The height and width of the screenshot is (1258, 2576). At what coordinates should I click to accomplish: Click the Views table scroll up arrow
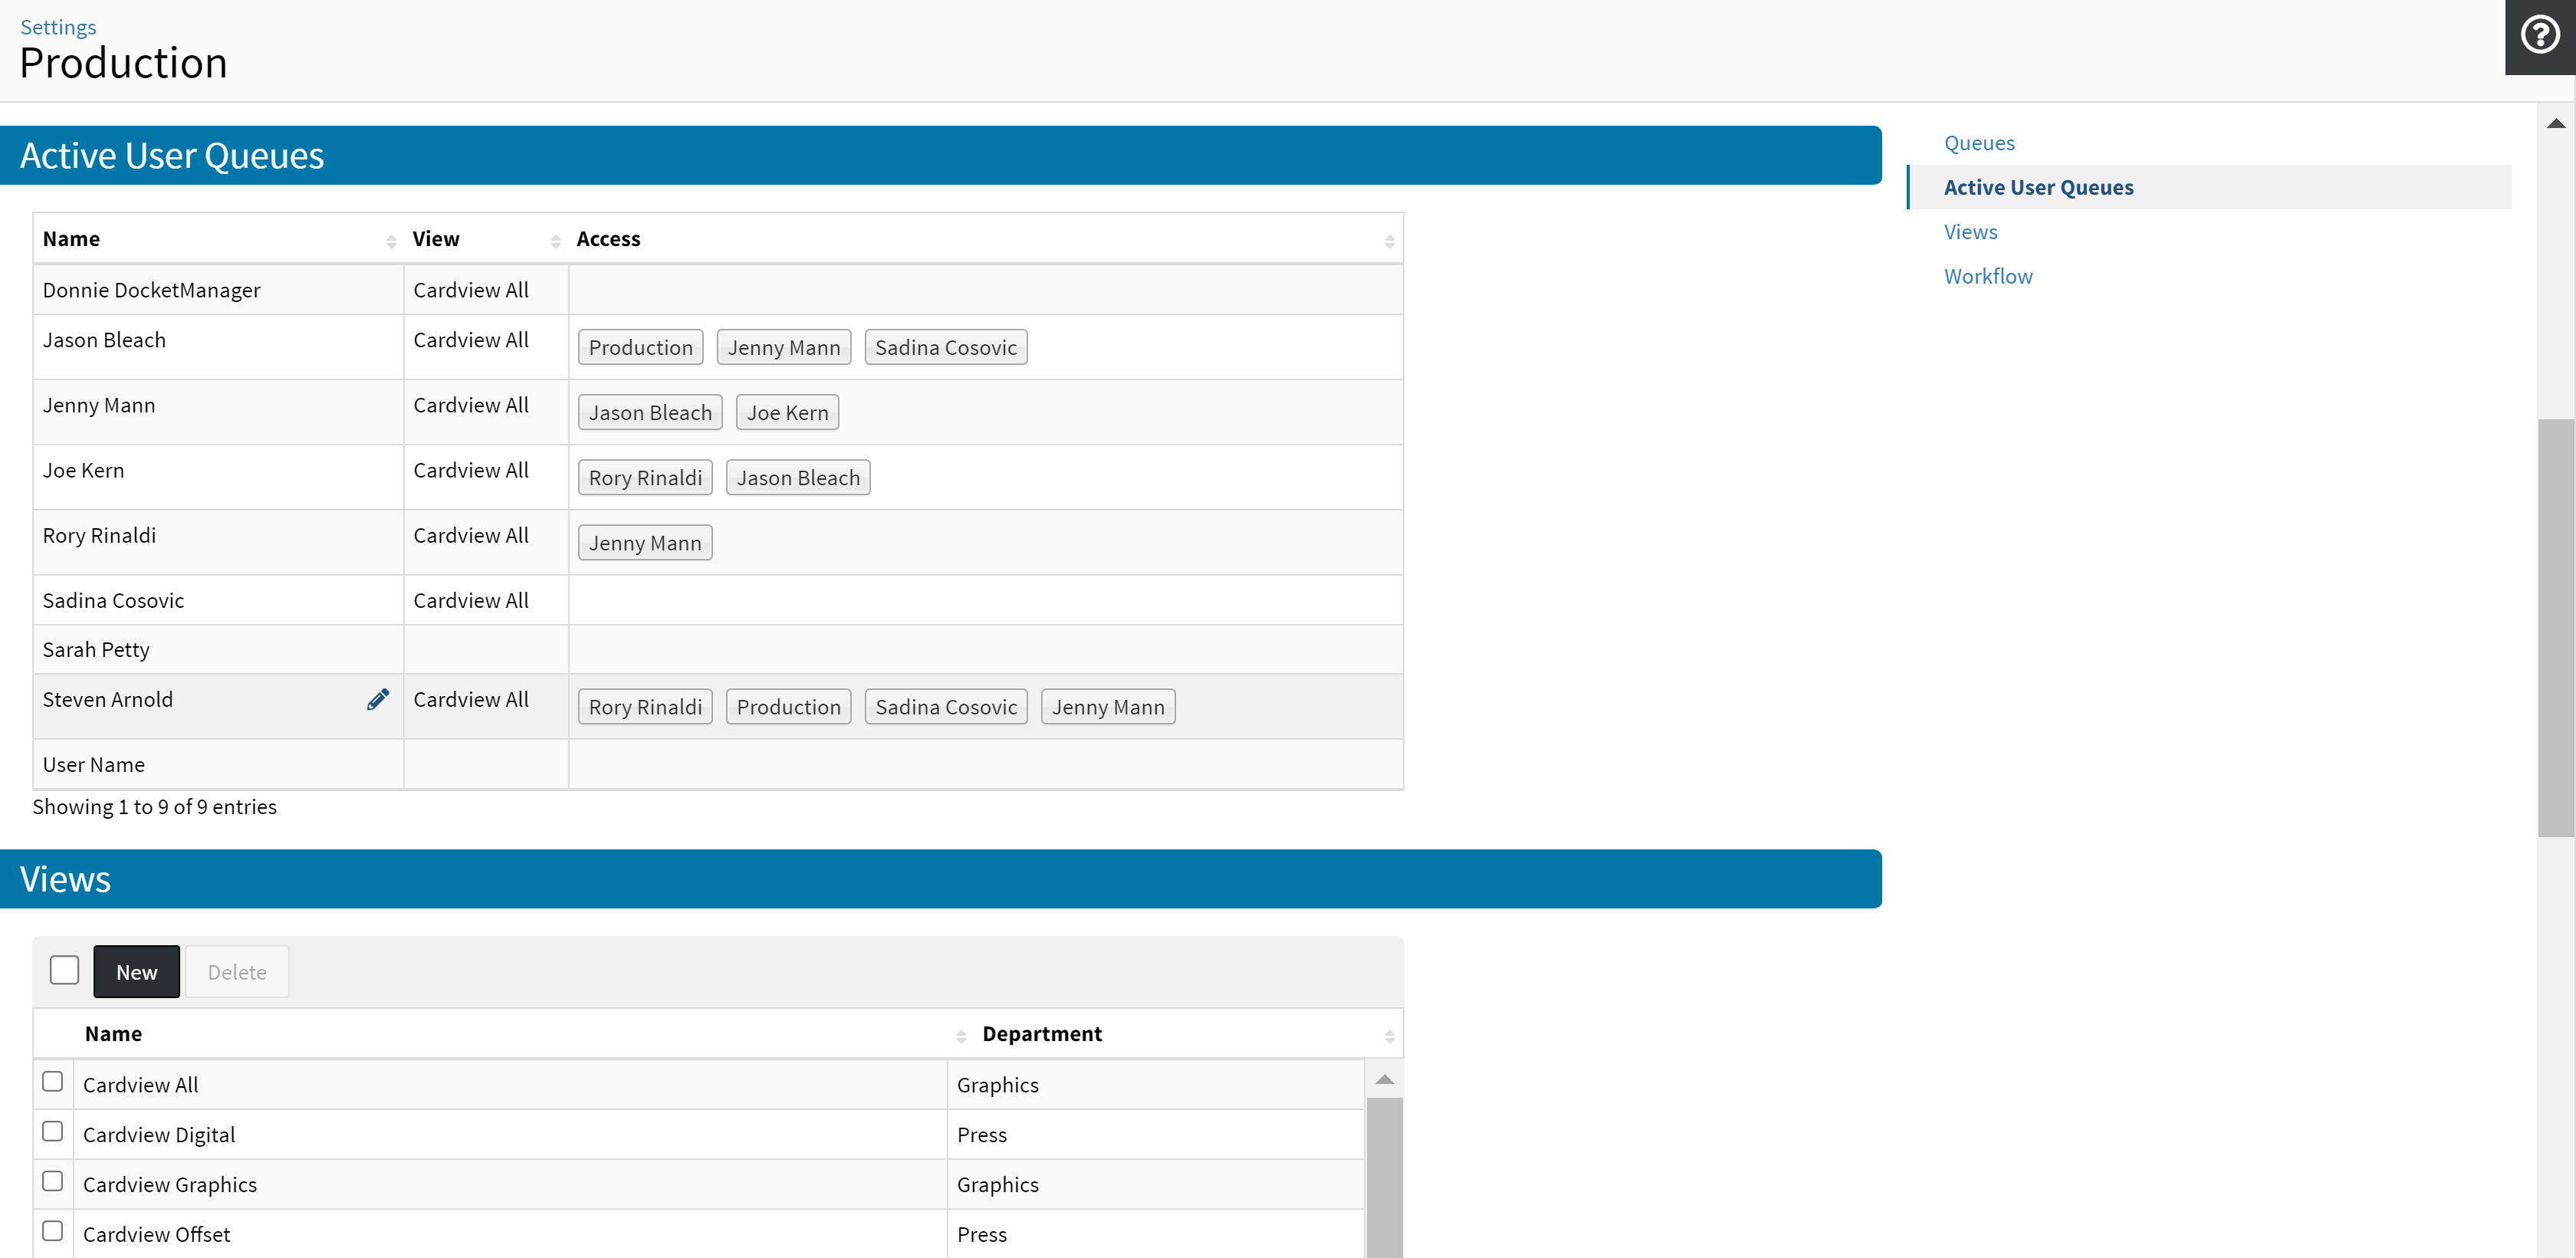pos(1384,1079)
